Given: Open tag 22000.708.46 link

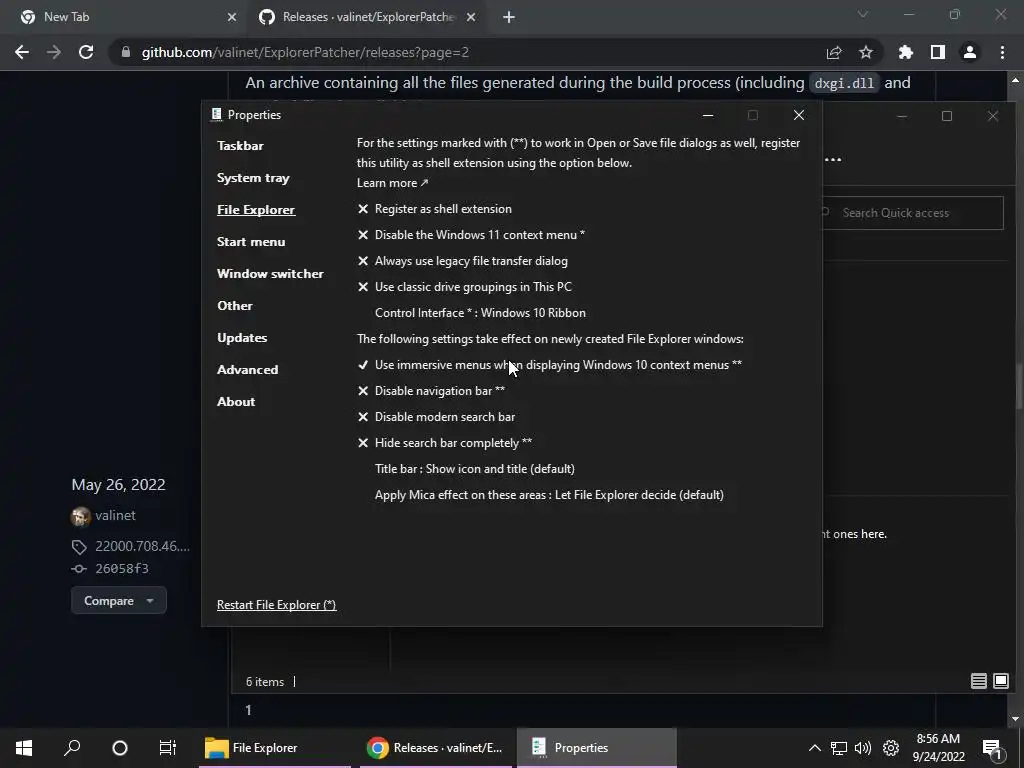Looking at the screenshot, I should pyautogui.click(x=142, y=546).
